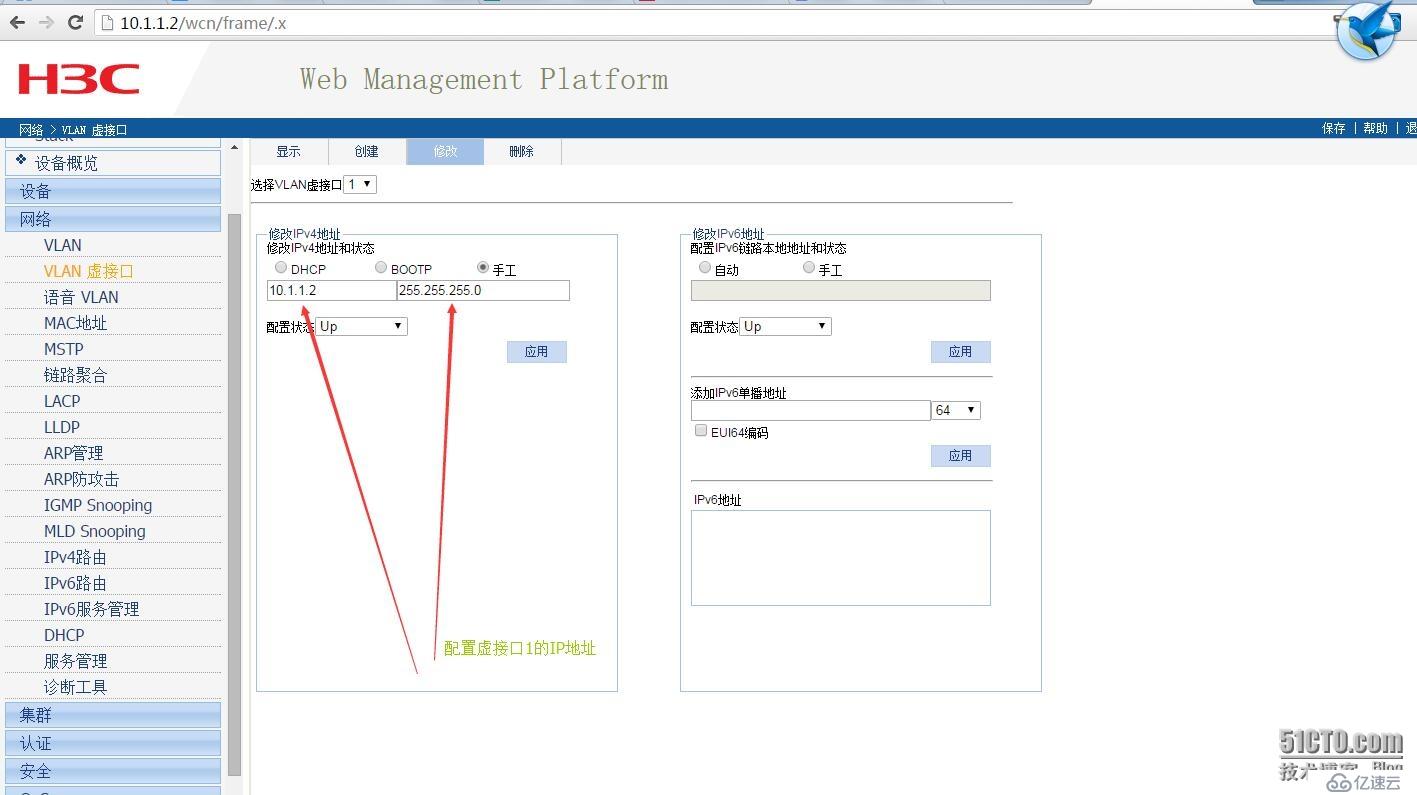1417x795 pixels.
Task: Expand the 集群 sidebar section
Action: pos(113,715)
